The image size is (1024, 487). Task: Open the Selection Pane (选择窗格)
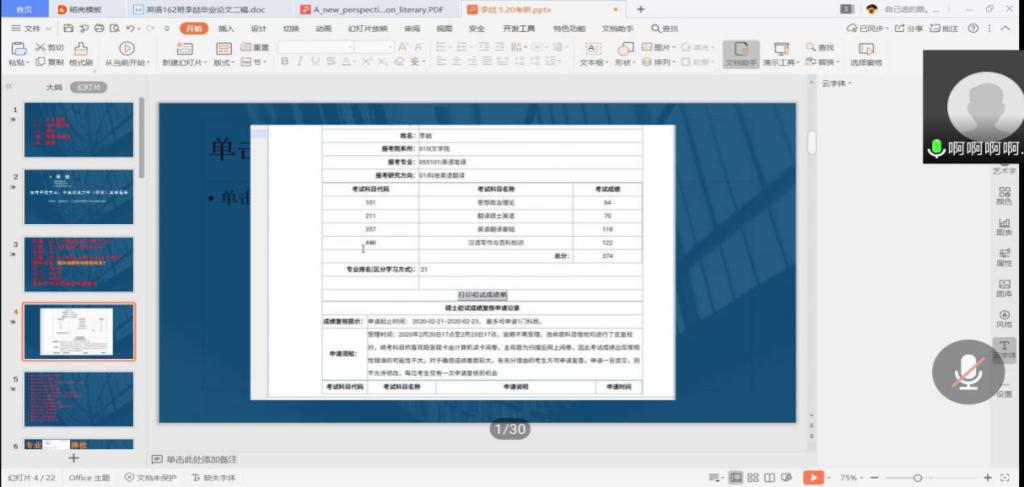[866, 52]
